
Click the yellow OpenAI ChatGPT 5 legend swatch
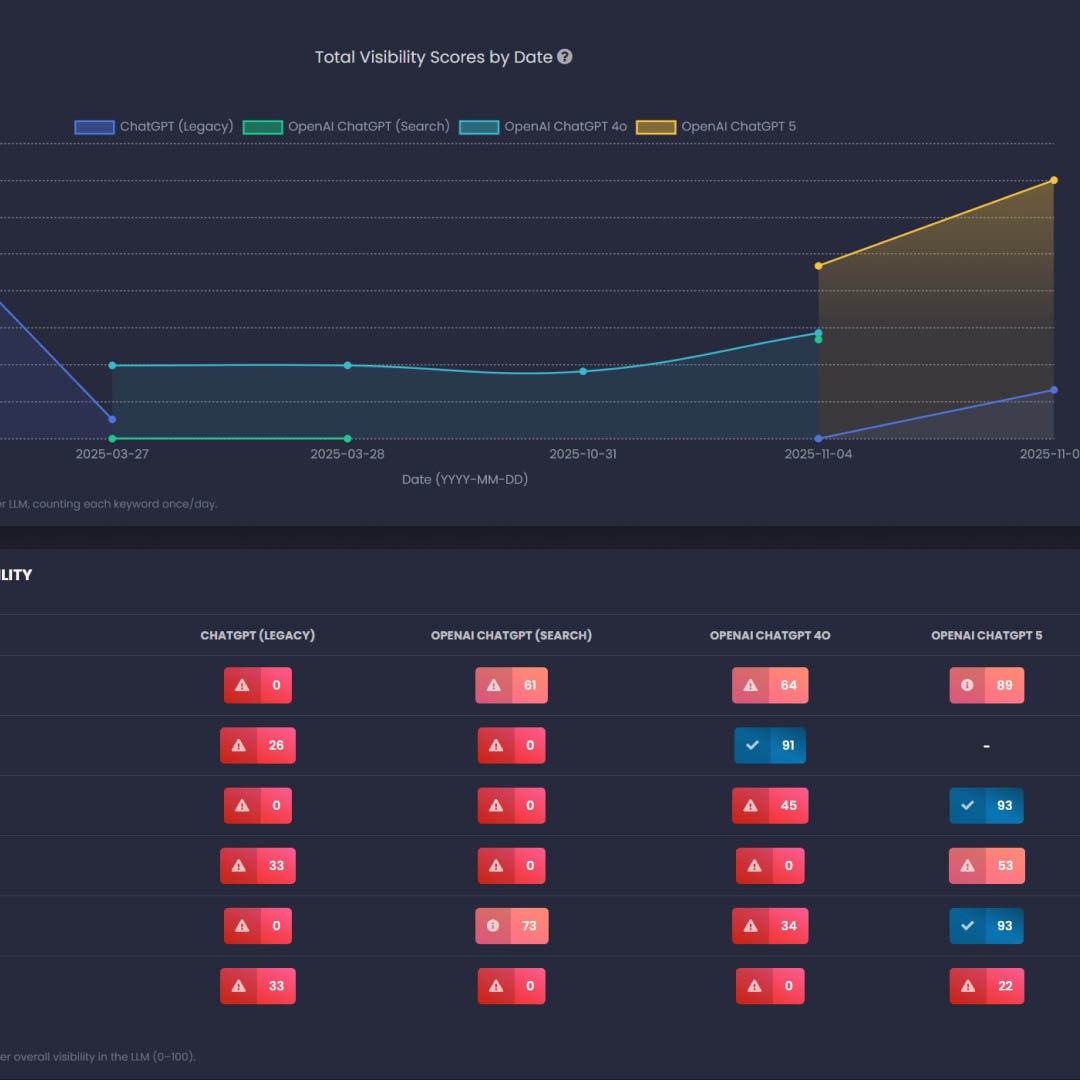656,127
